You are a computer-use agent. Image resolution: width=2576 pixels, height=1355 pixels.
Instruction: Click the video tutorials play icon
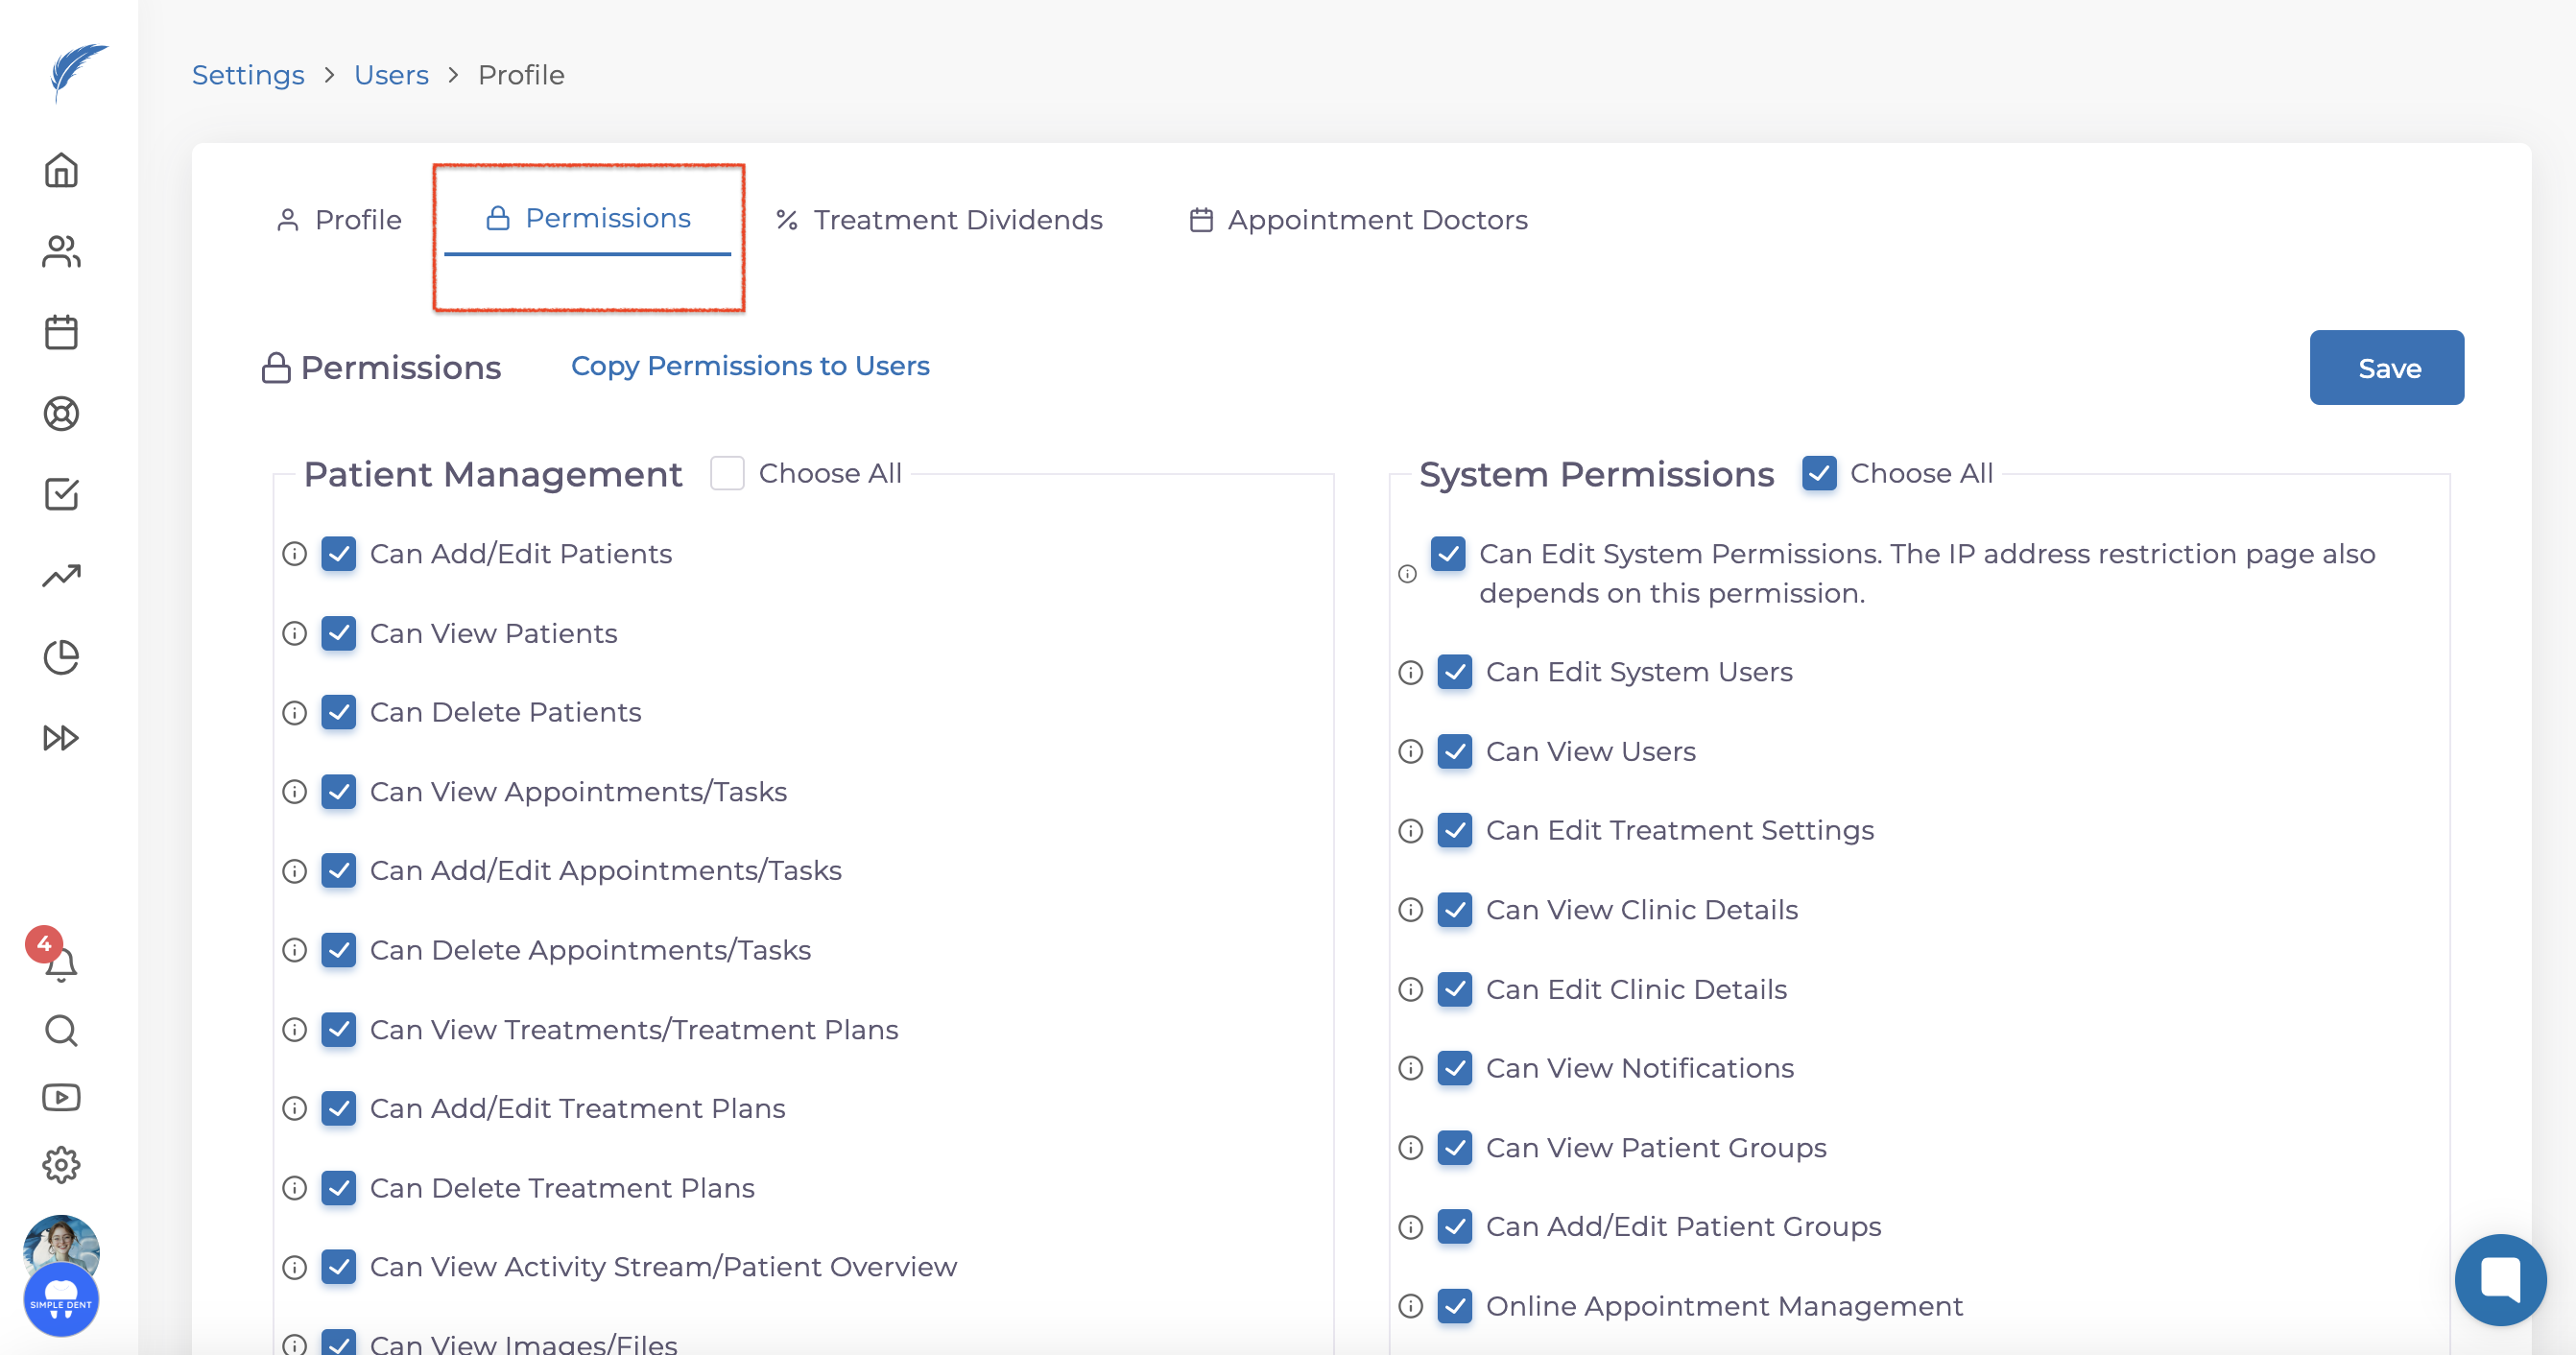[61, 1098]
